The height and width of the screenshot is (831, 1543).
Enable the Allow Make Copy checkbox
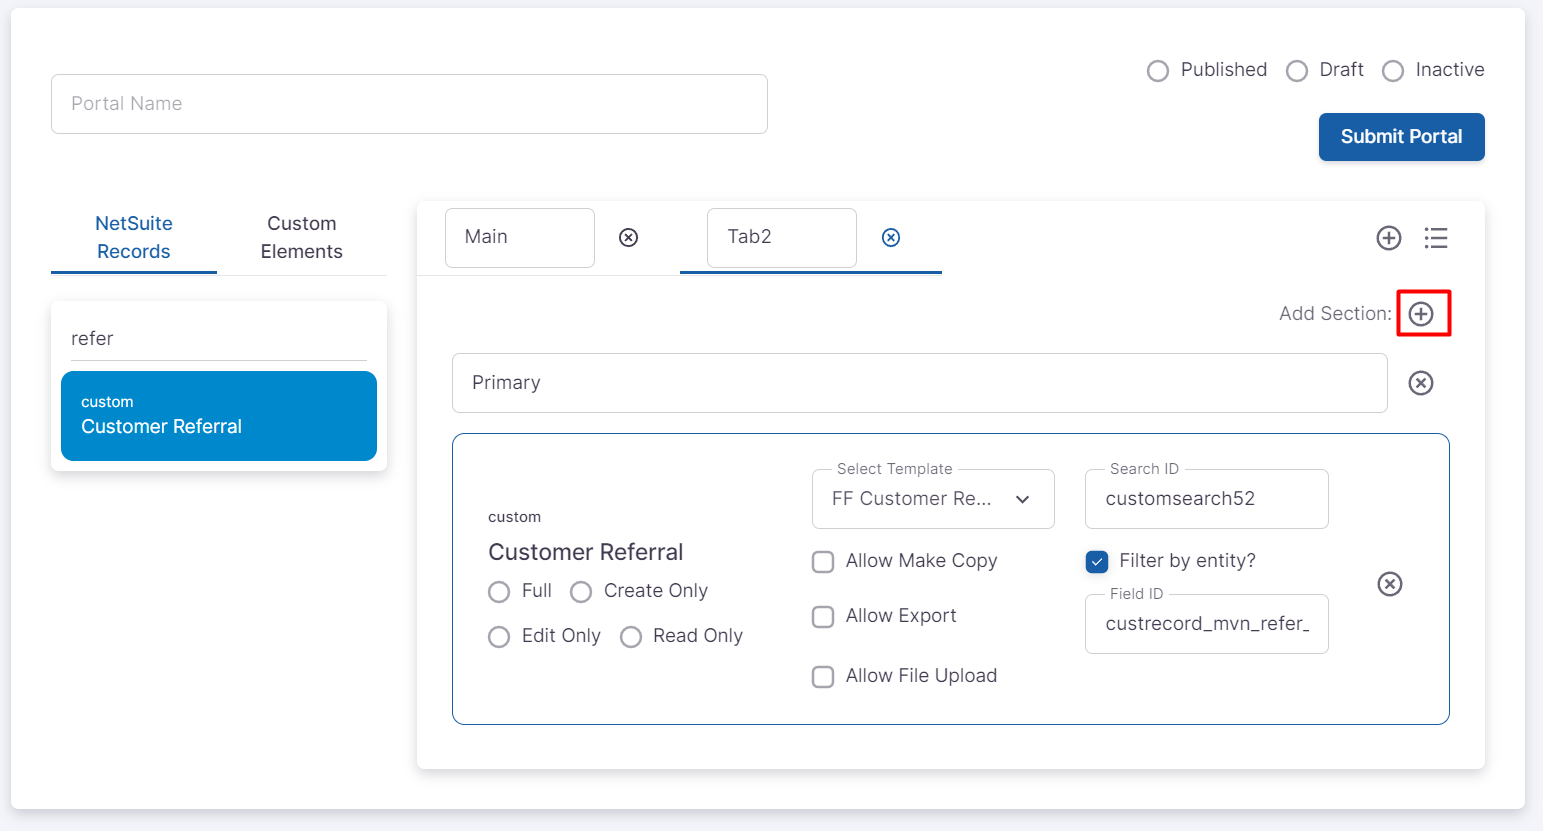coord(823,562)
